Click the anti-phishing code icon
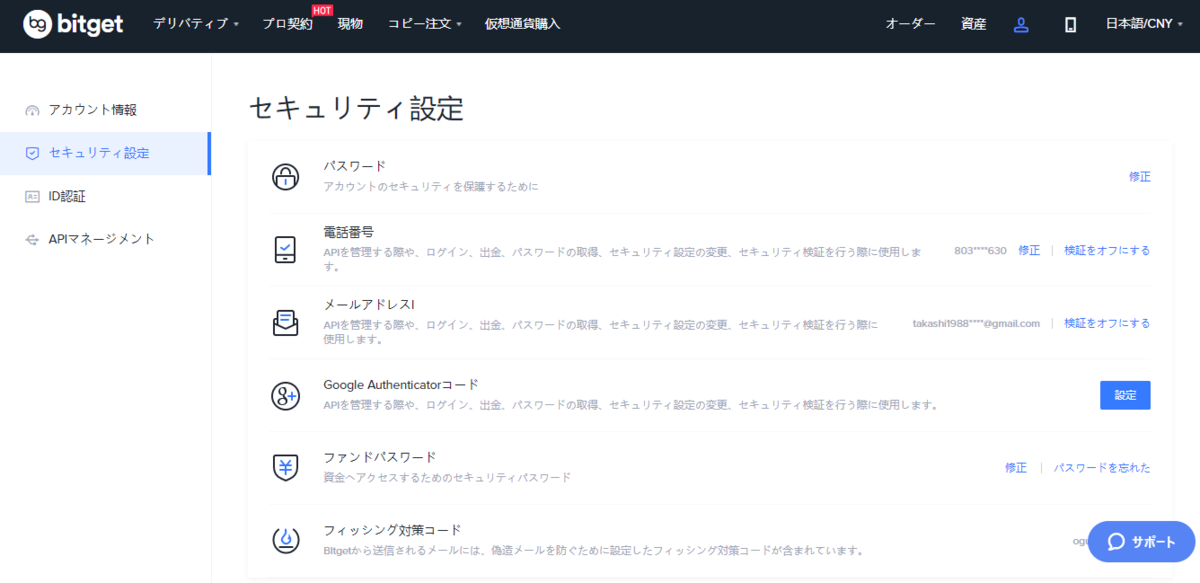 tap(285, 540)
